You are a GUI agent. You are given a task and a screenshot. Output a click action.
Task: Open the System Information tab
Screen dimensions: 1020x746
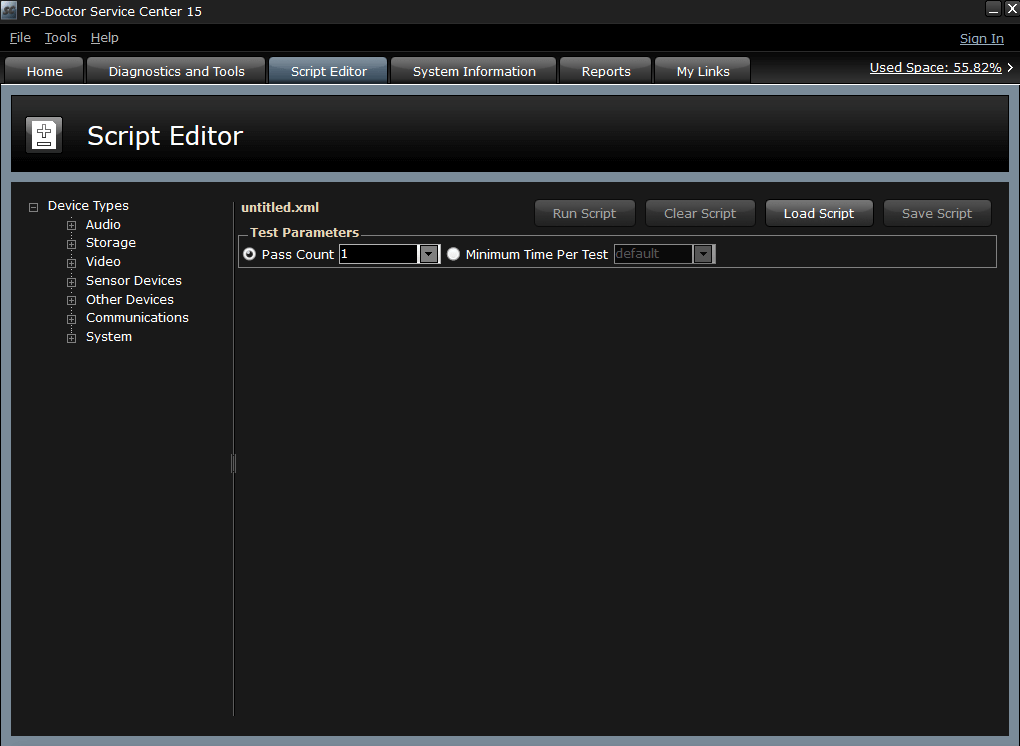[x=474, y=71]
